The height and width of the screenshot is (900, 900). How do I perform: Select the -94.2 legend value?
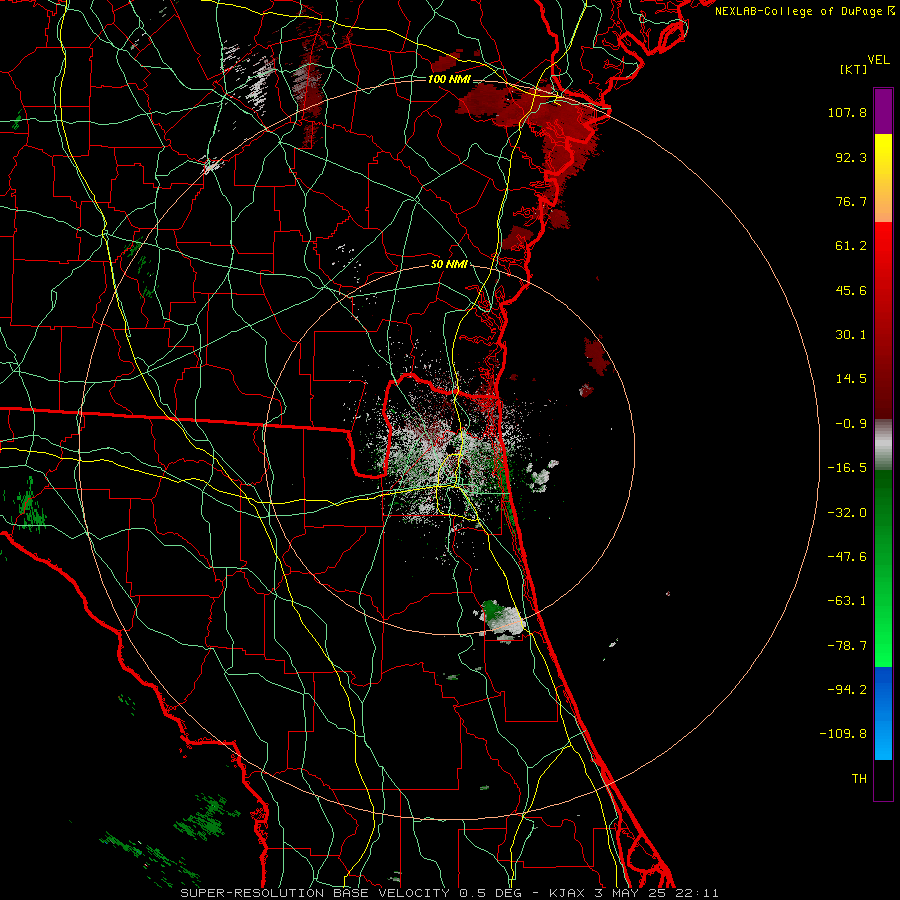(847, 690)
